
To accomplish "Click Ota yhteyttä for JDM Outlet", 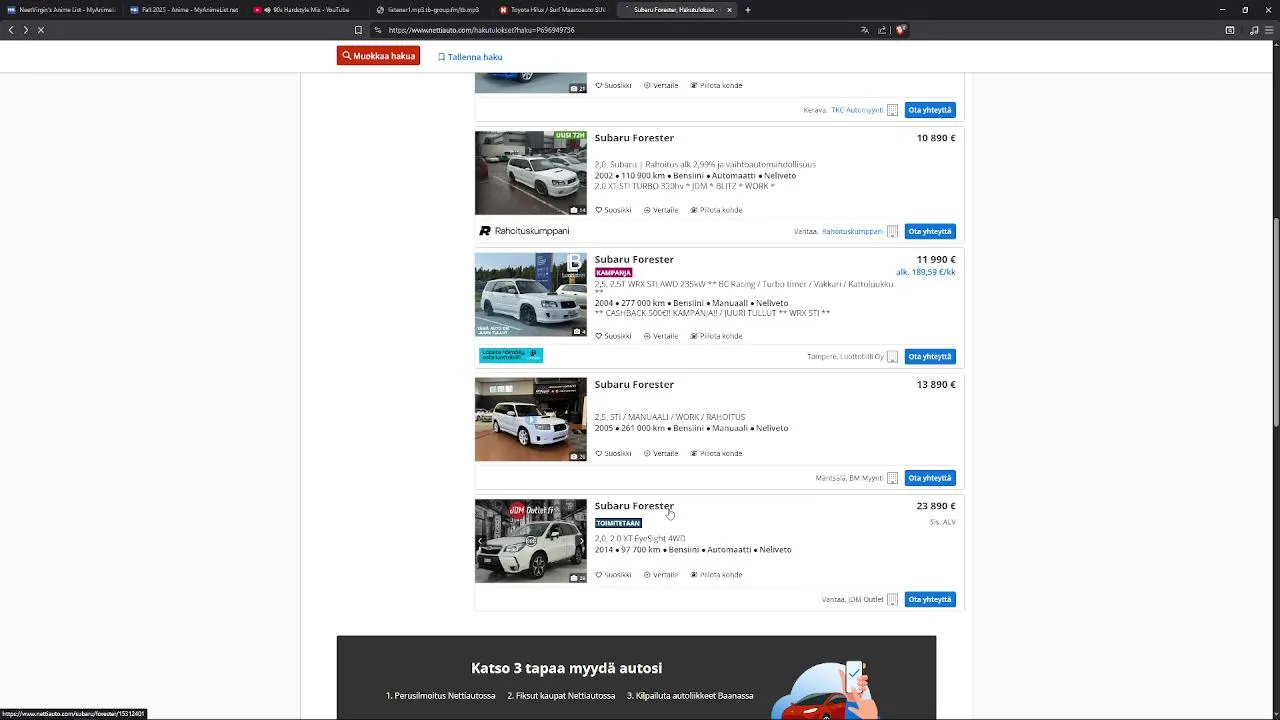I will click(x=930, y=599).
